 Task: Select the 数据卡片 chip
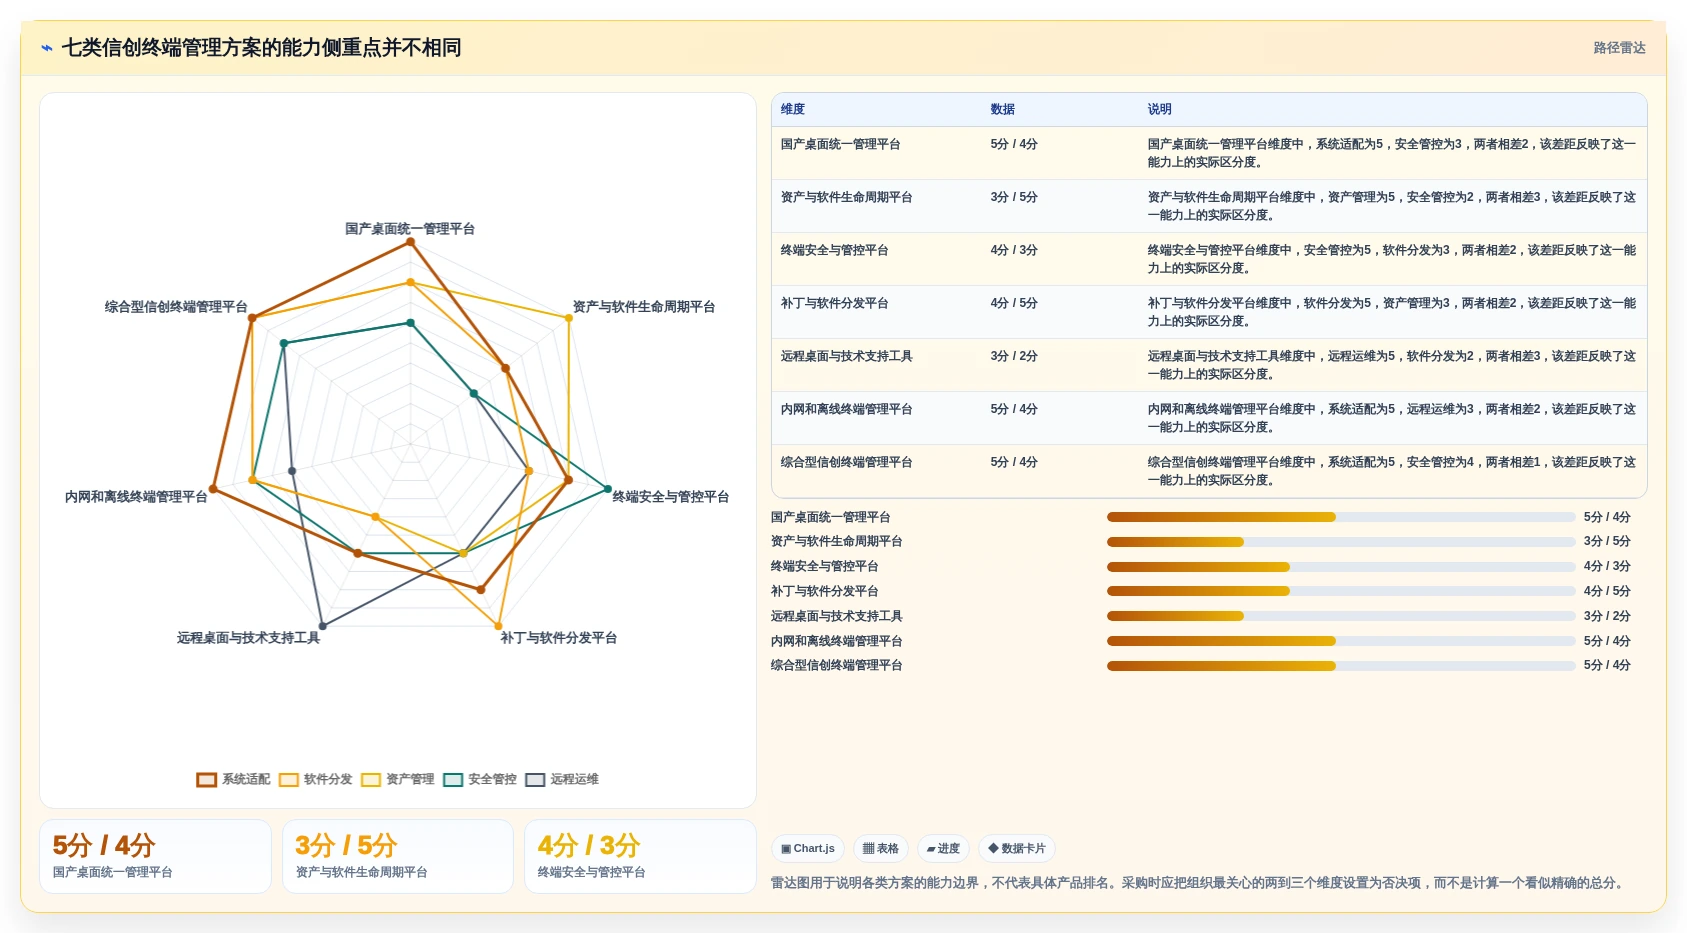[x=1017, y=848]
